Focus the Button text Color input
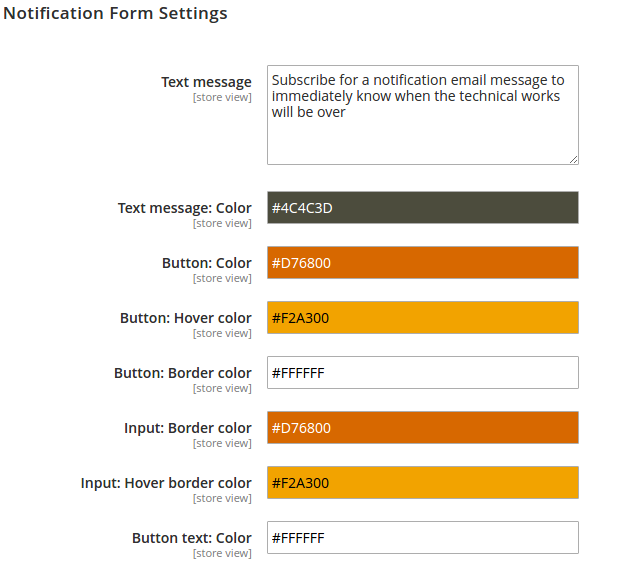This screenshot has height=561, width=625. tap(423, 537)
